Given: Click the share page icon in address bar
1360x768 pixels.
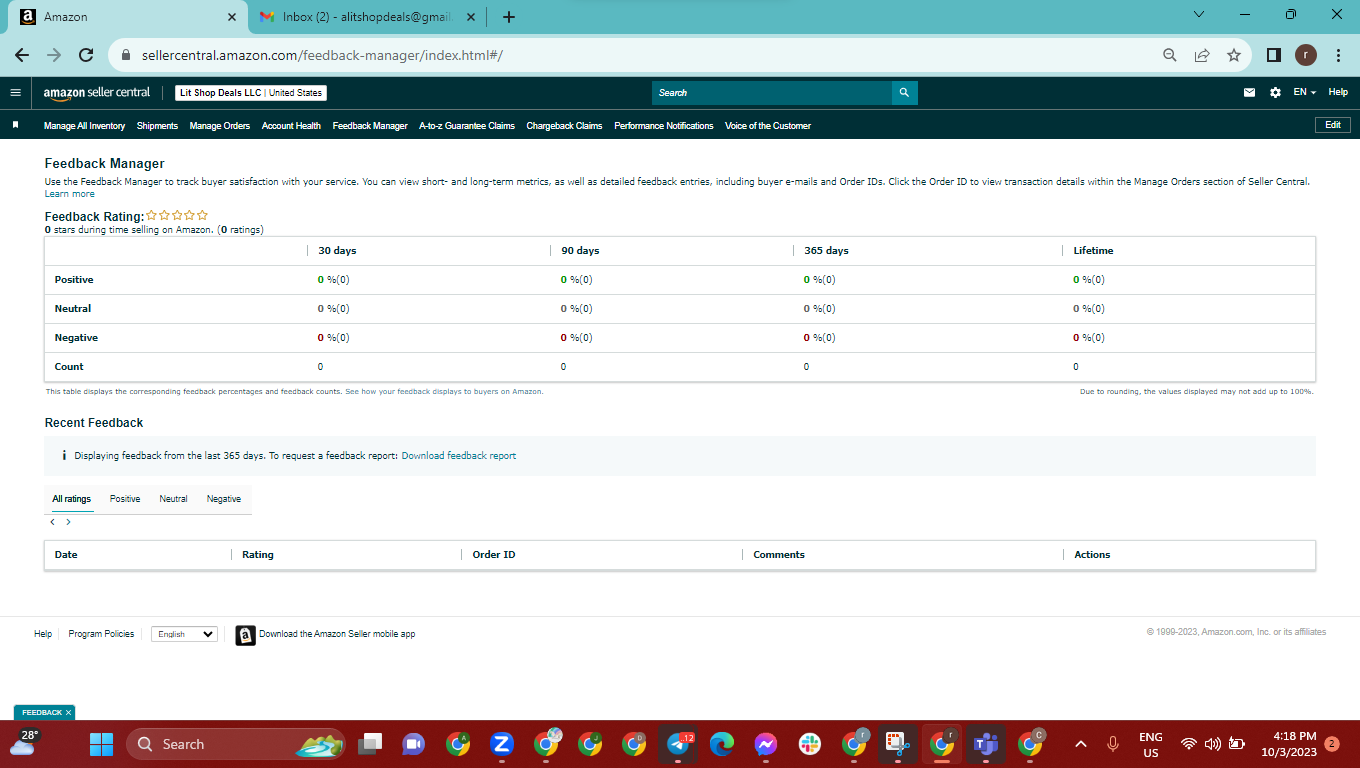Looking at the screenshot, I should click(1202, 56).
